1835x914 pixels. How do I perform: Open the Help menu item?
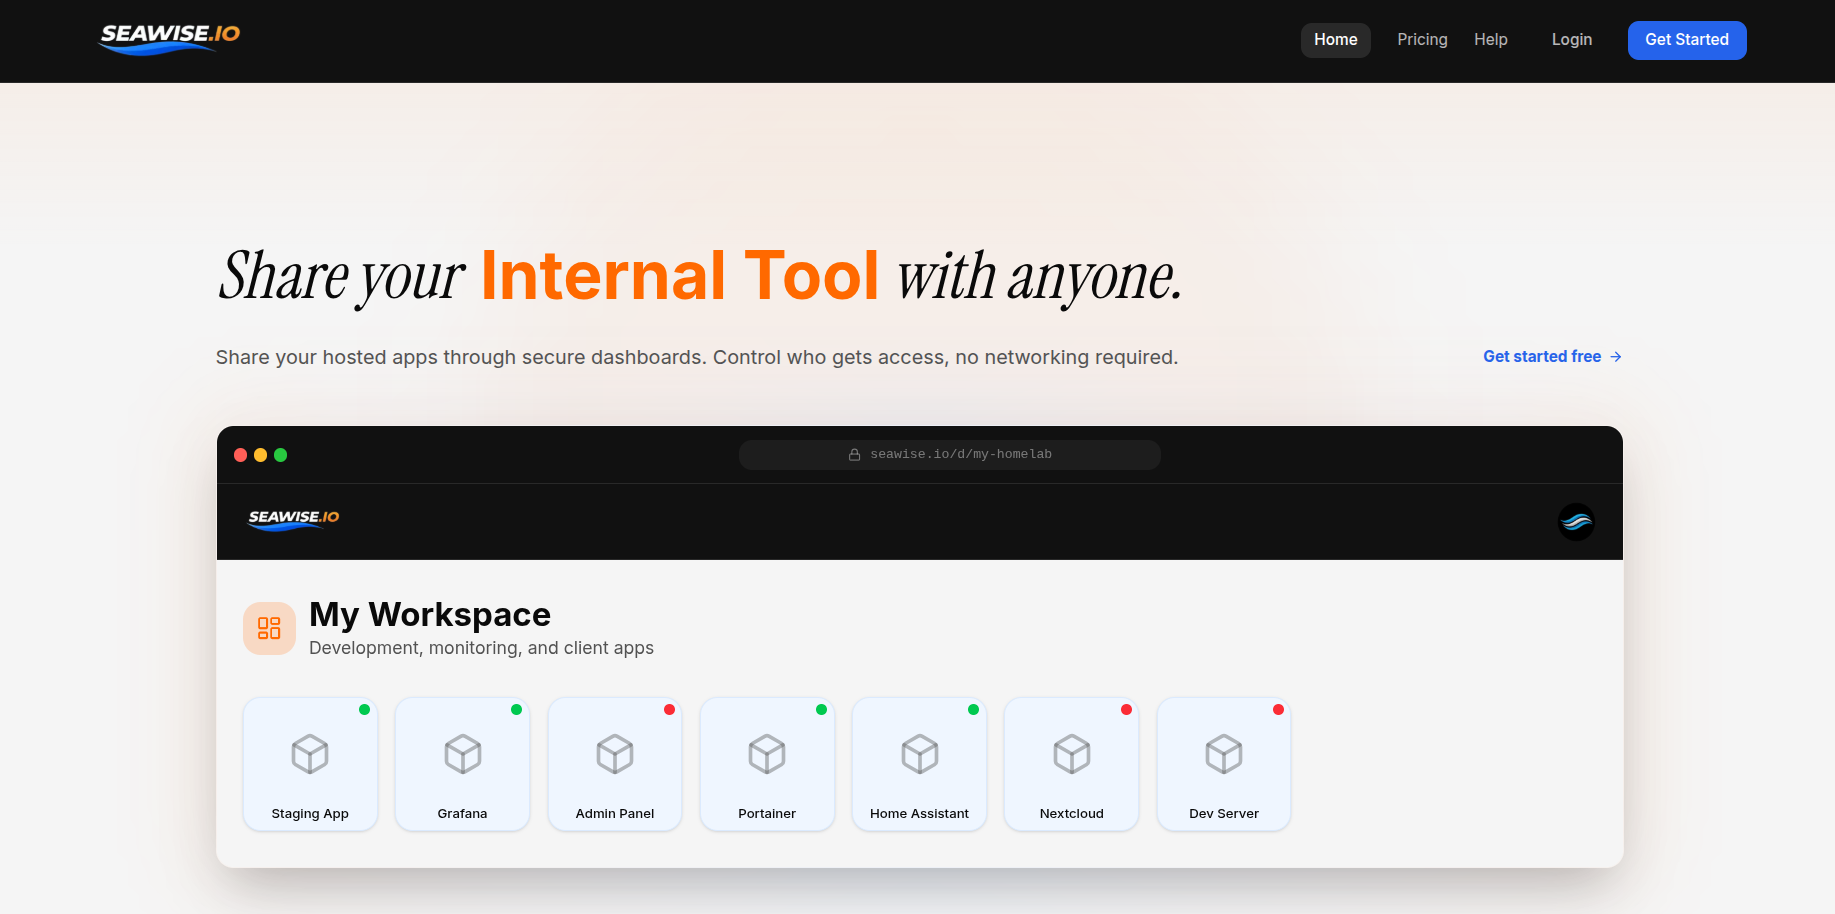(x=1490, y=40)
